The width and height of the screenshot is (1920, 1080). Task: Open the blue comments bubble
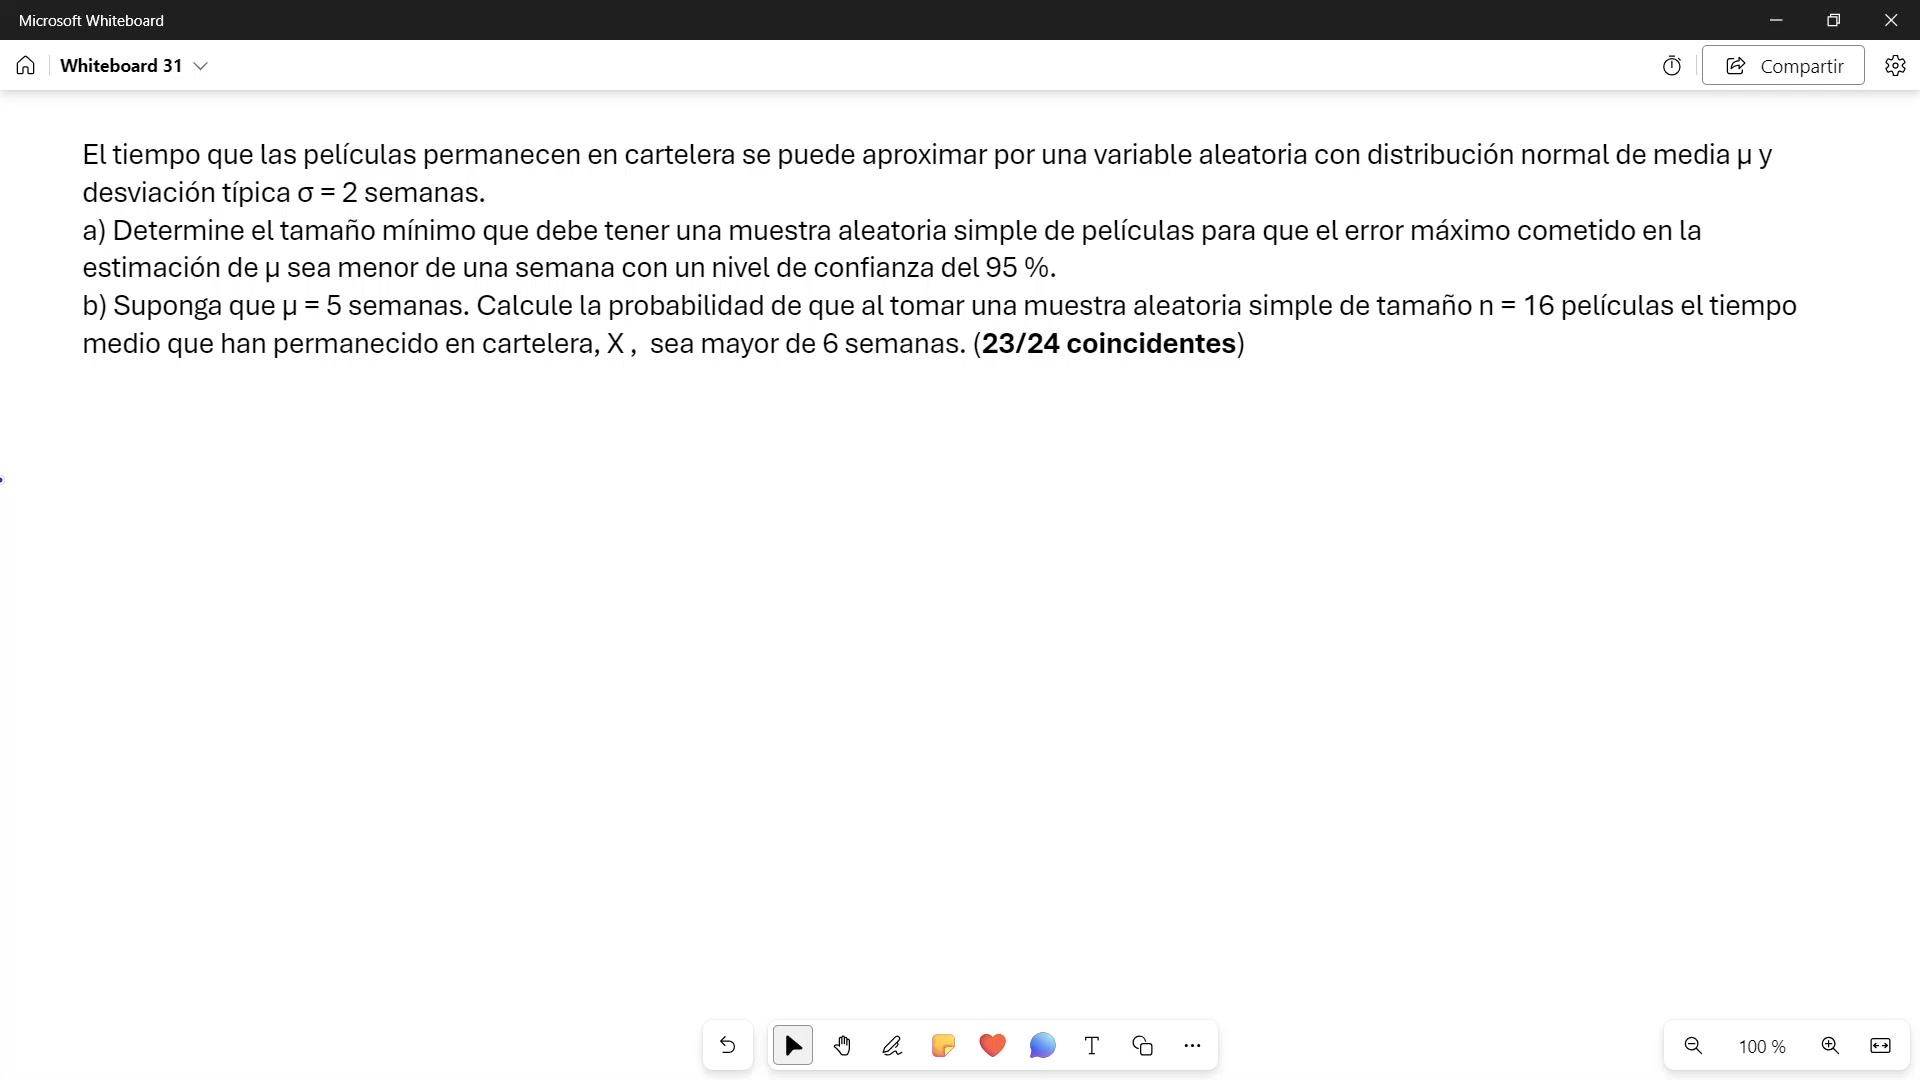point(1042,1045)
